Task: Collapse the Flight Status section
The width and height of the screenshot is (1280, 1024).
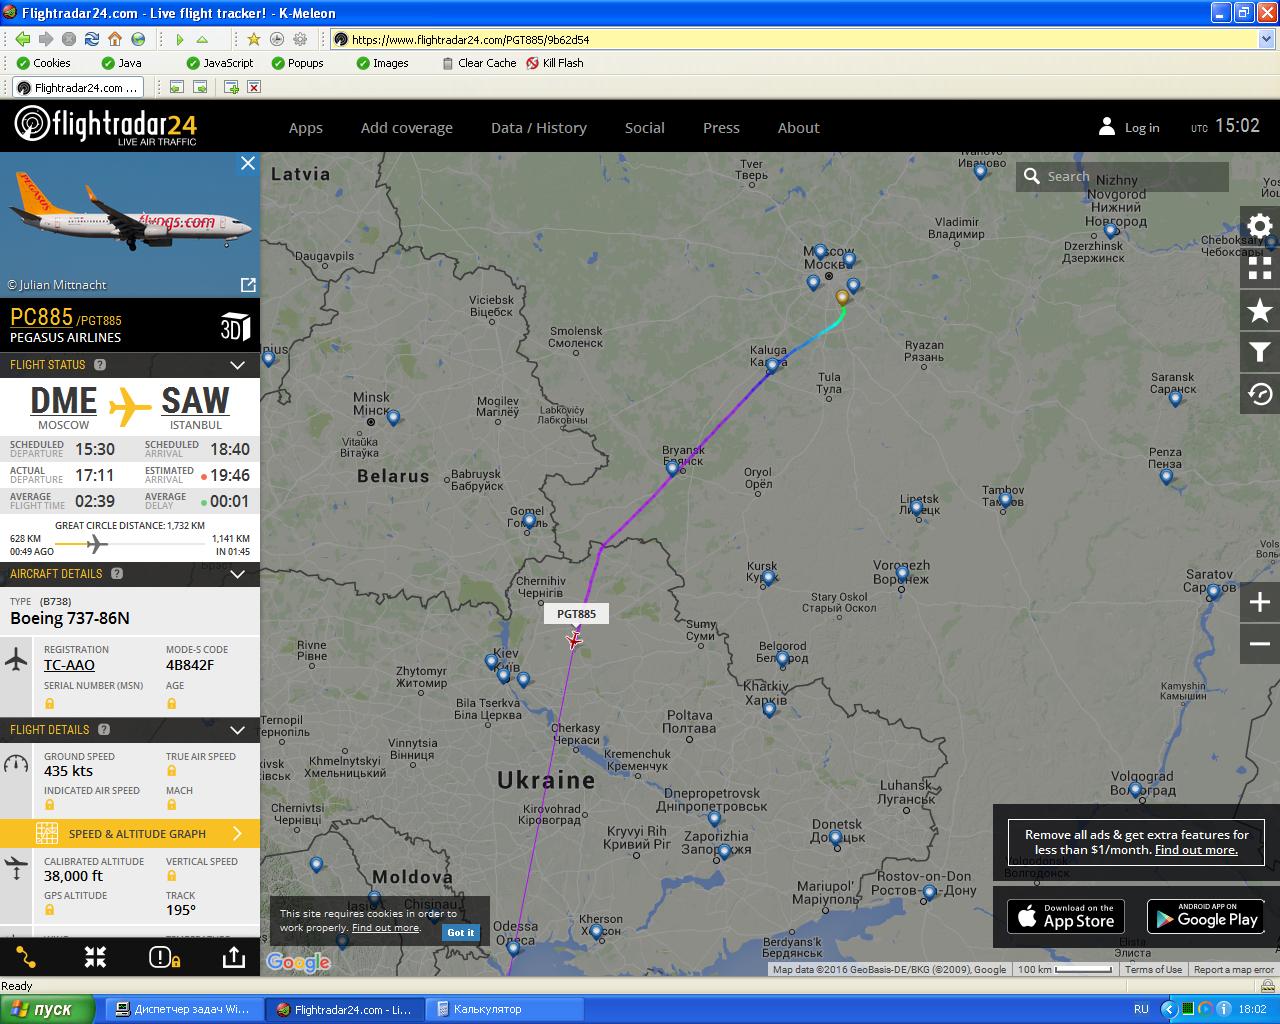Action: (x=237, y=365)
